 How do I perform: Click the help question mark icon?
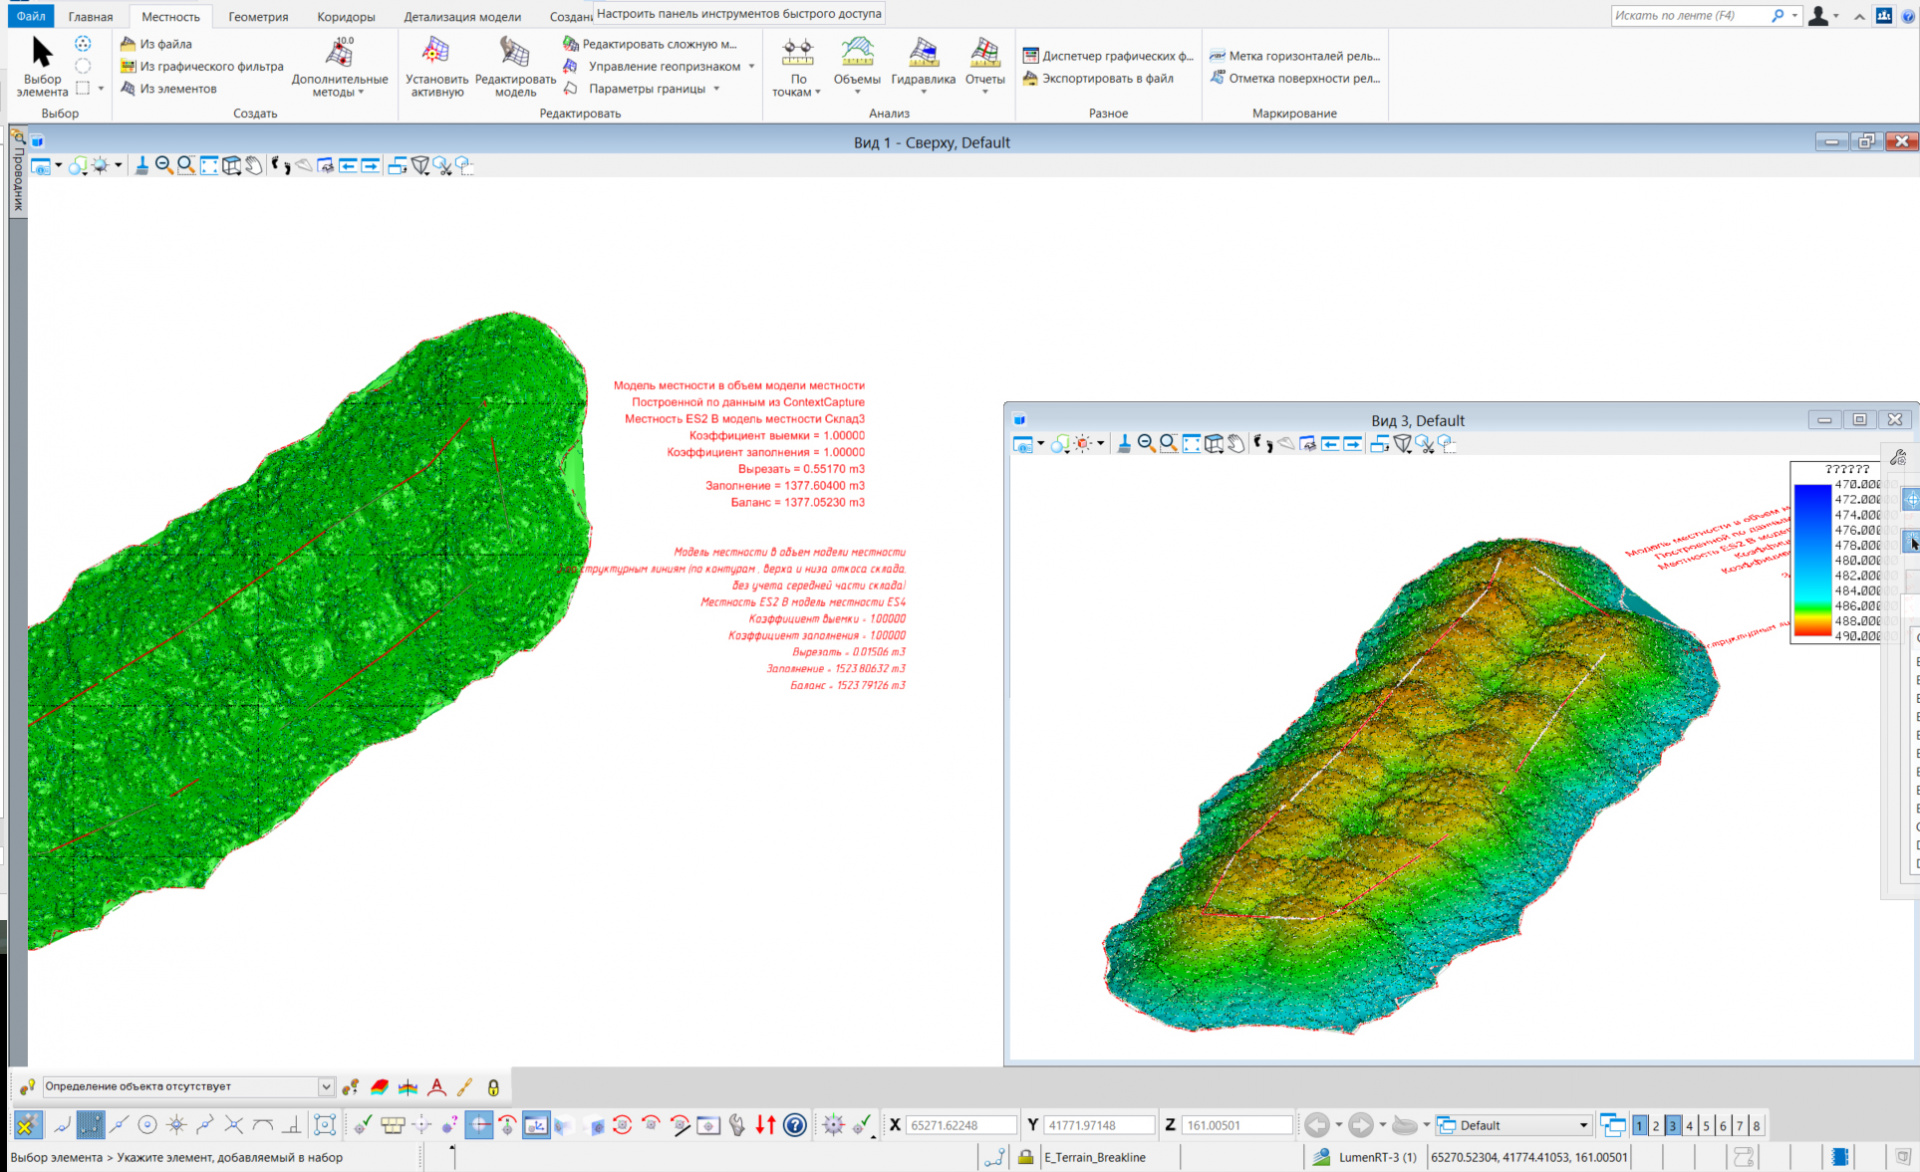pos(795,1125)
